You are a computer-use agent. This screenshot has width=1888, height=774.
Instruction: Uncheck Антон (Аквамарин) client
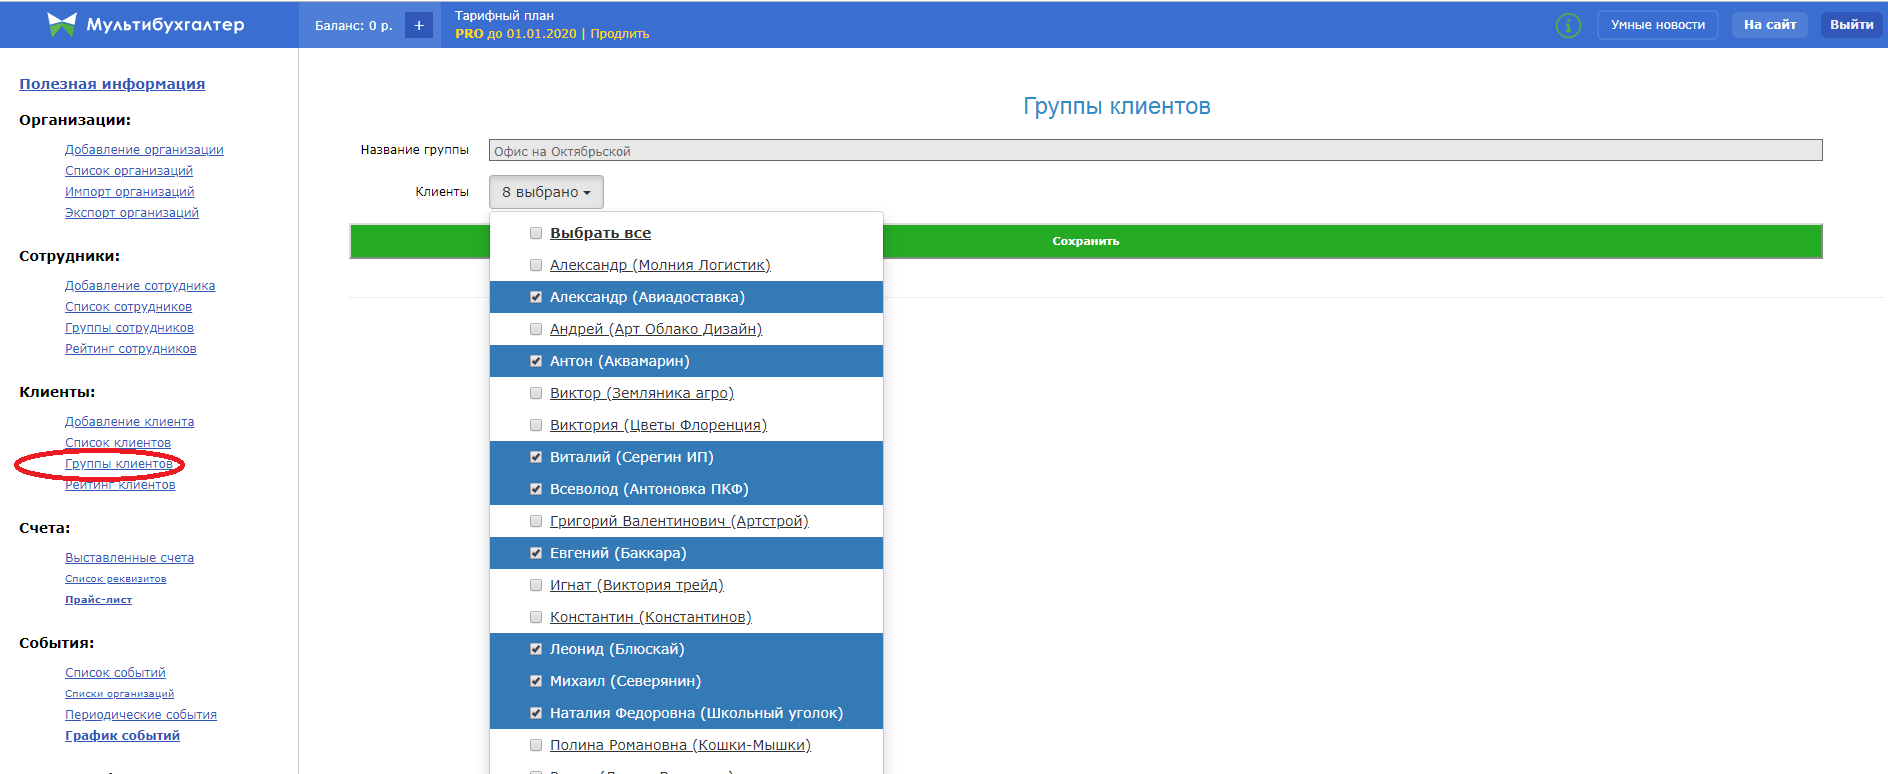point(536,361)
